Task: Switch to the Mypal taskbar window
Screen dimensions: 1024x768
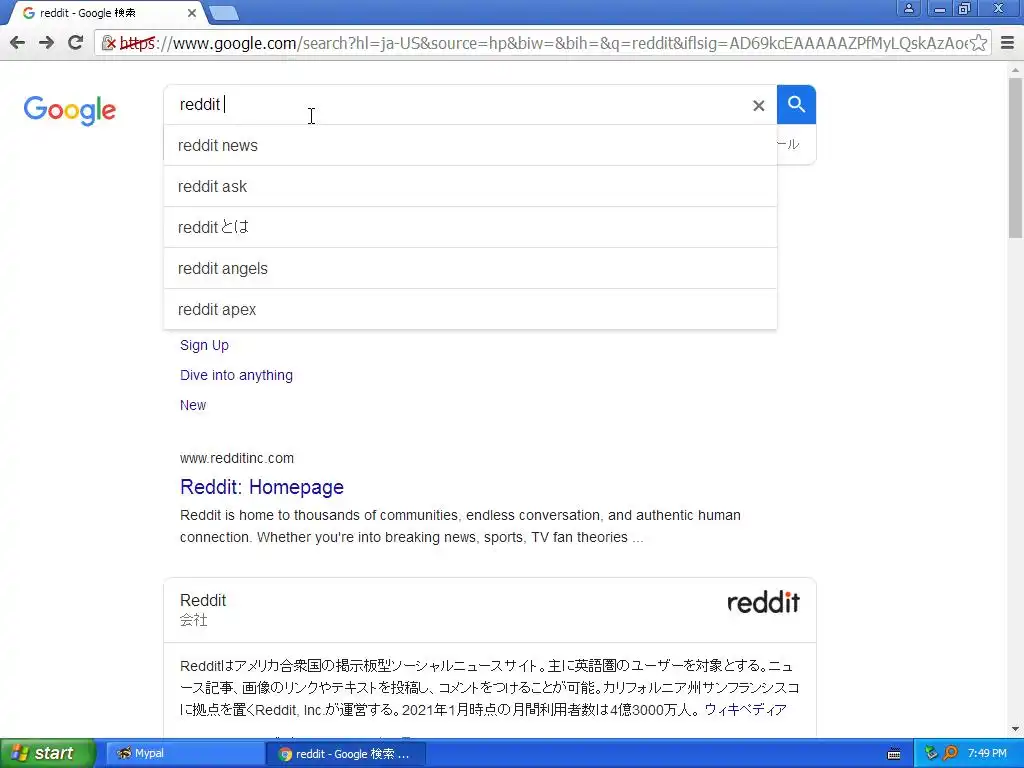Action: 184,754
